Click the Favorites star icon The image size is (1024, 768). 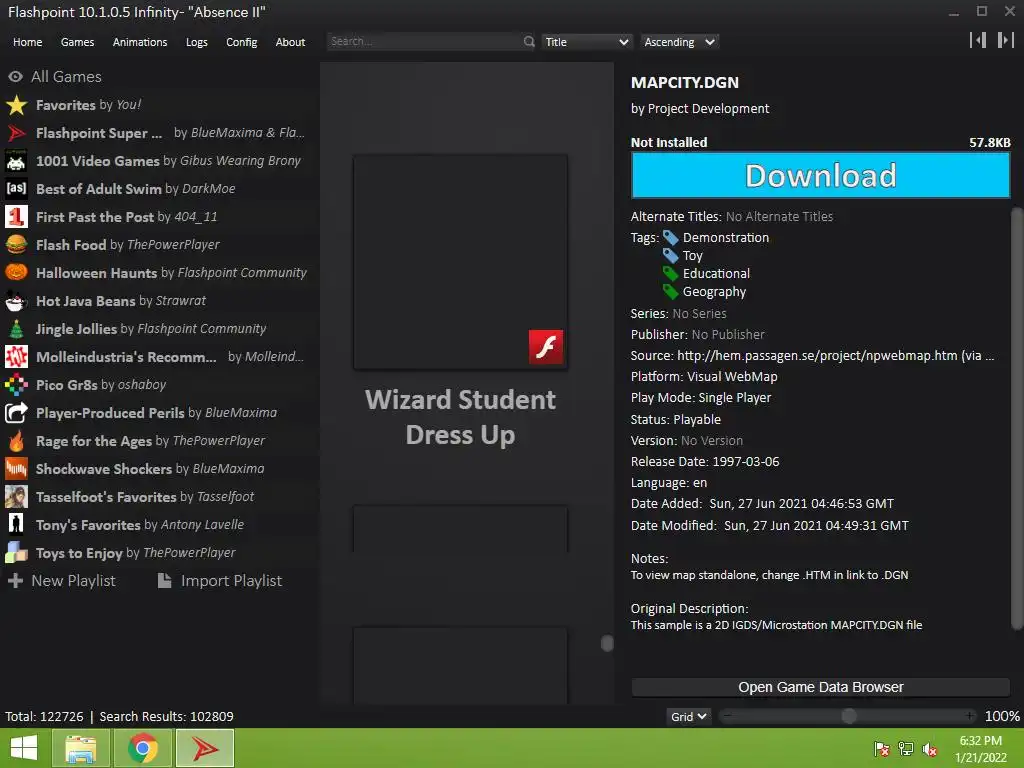pyautogui.click(x=16, y=105)
